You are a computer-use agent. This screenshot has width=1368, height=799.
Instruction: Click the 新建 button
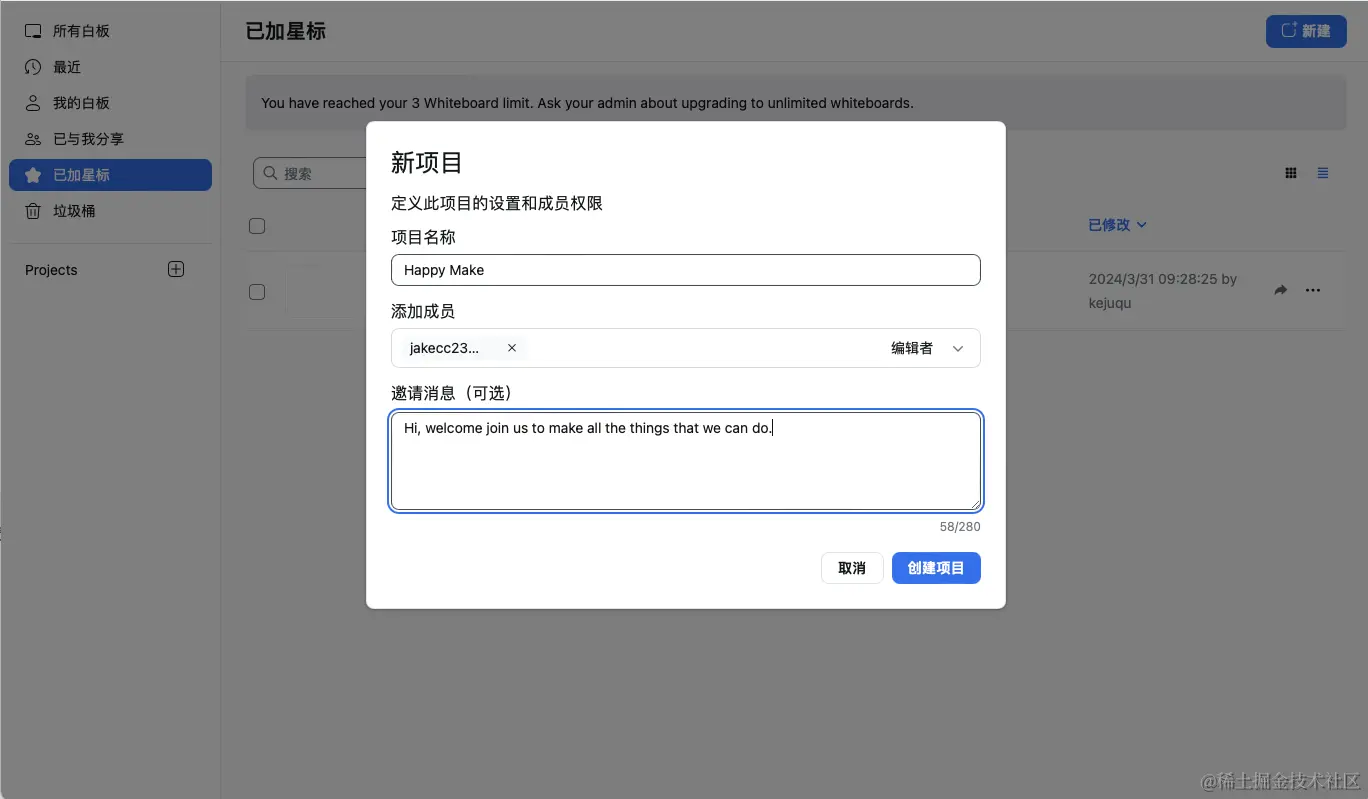click(1306, 31)
